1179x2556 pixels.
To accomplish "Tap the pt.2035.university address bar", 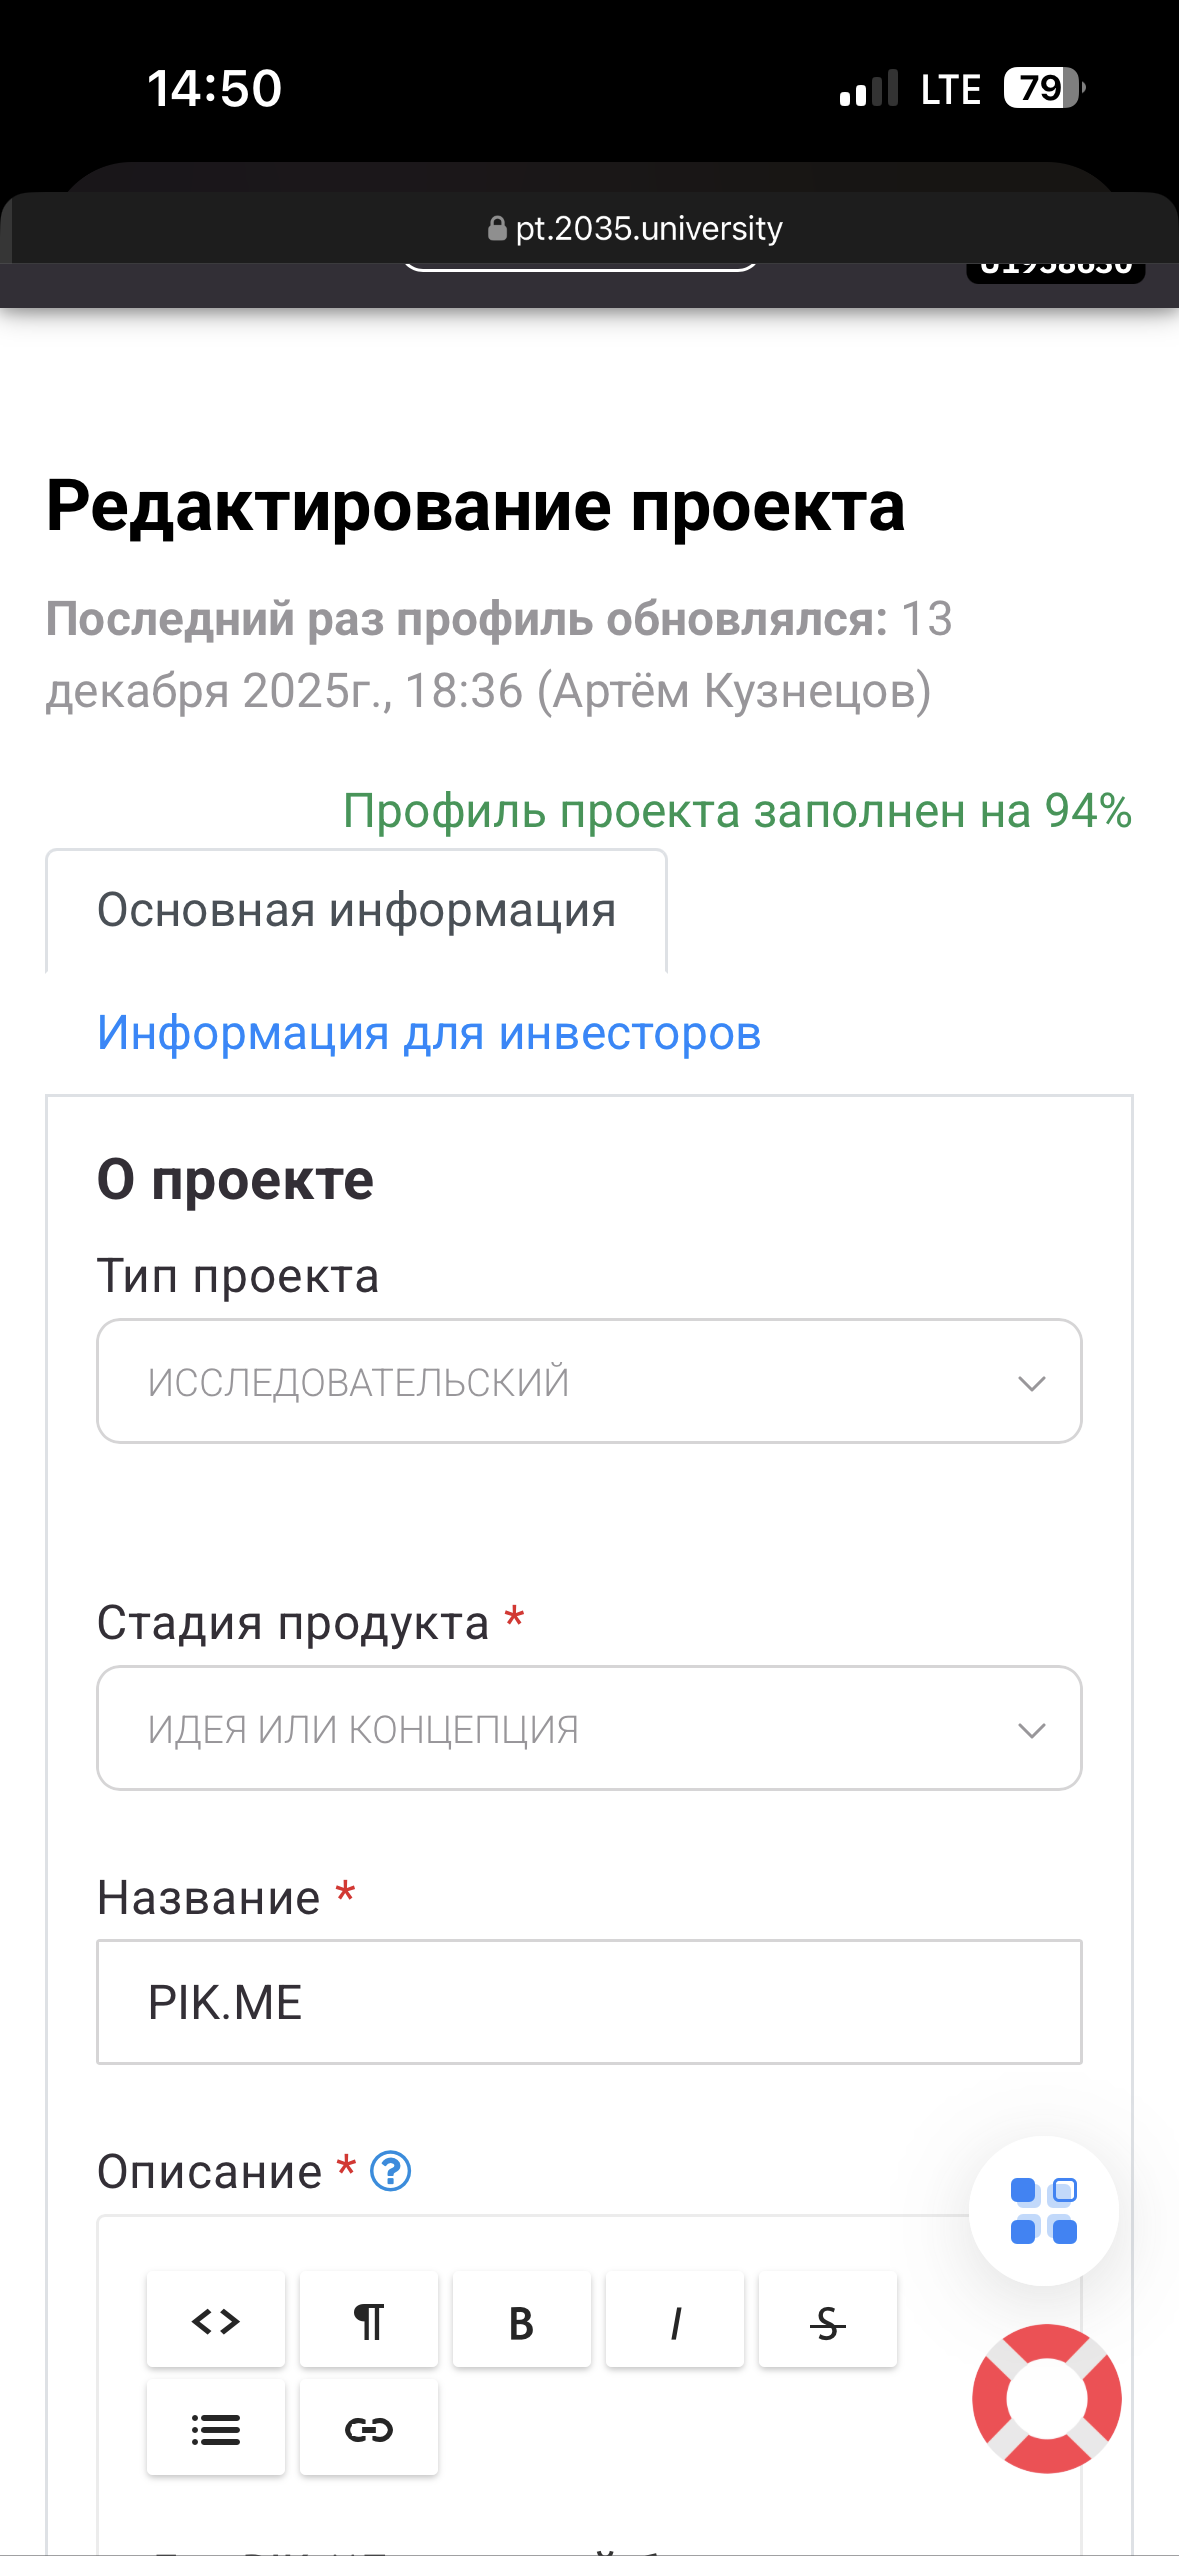I will pos(648,229).
